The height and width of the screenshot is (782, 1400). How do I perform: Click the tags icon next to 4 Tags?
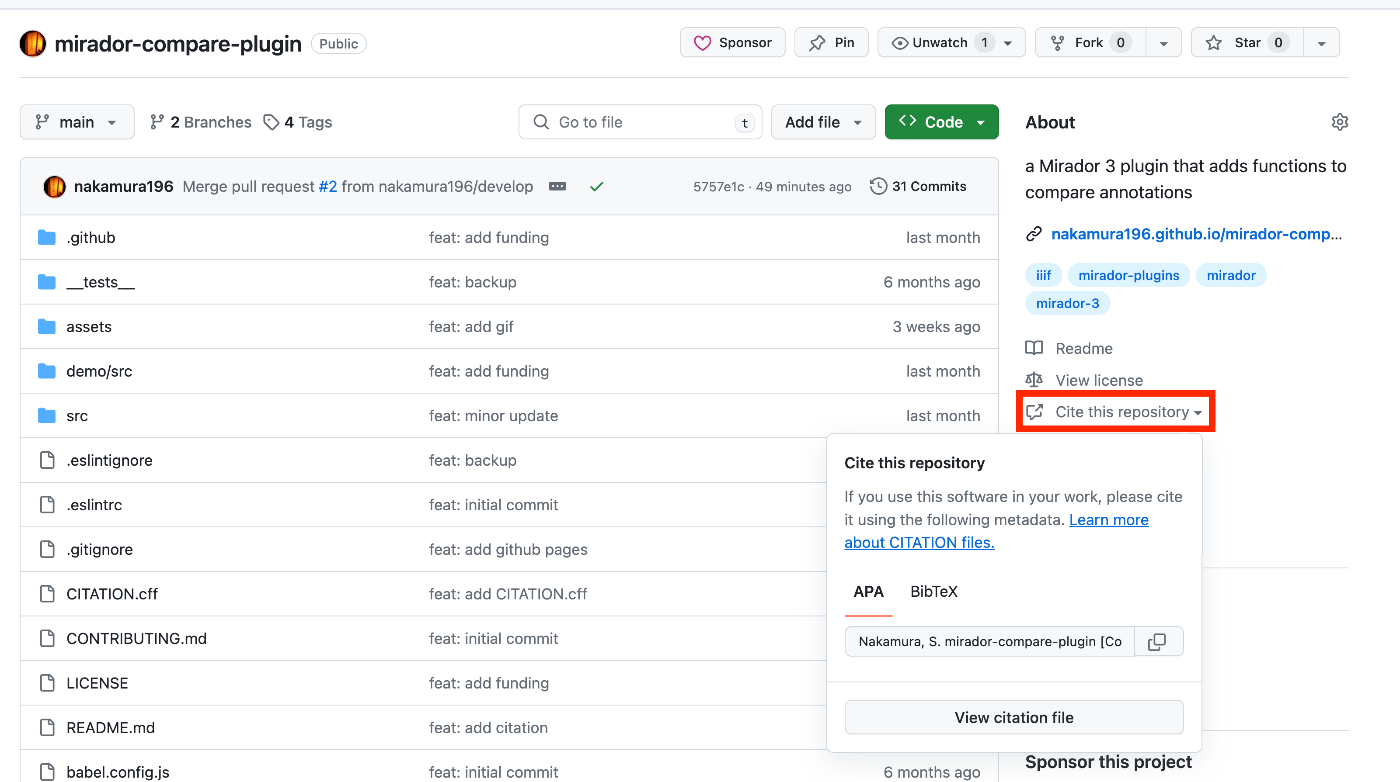pyautogui.click(x=271, y=122)
